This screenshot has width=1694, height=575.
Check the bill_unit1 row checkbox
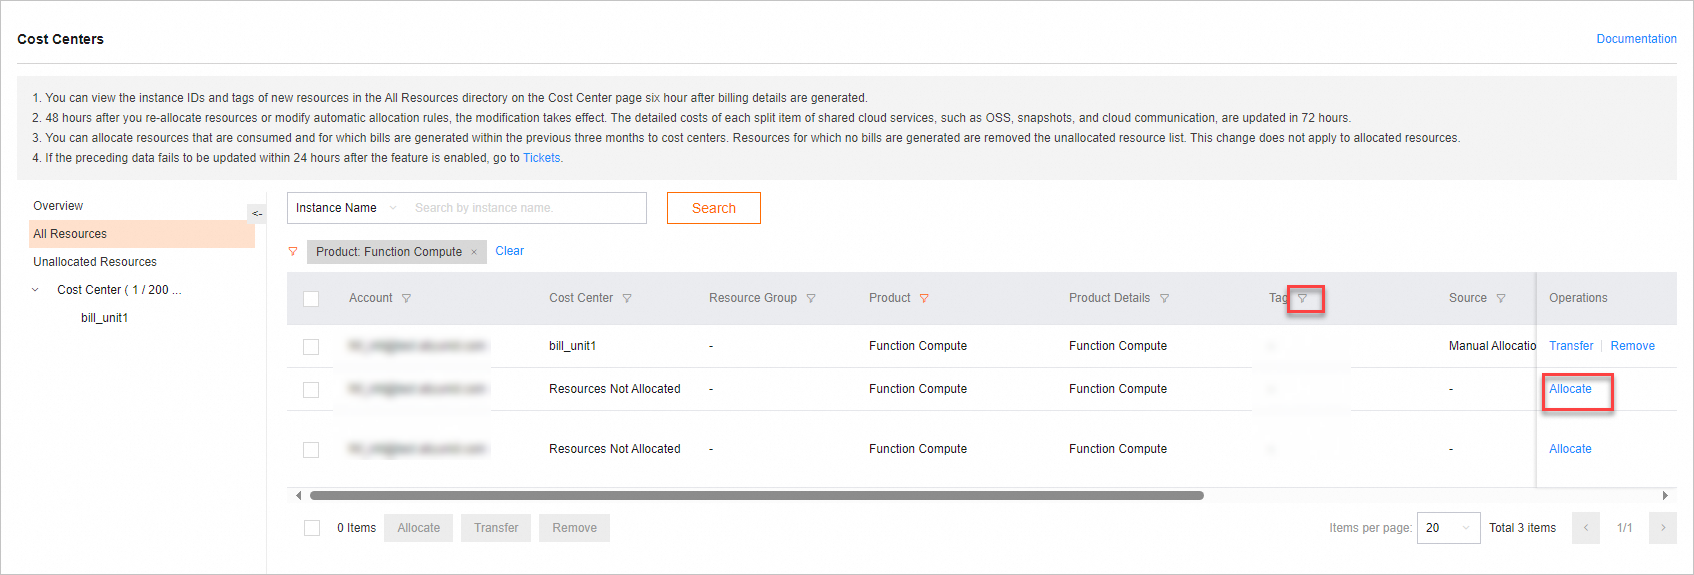(x=311, y=347)
